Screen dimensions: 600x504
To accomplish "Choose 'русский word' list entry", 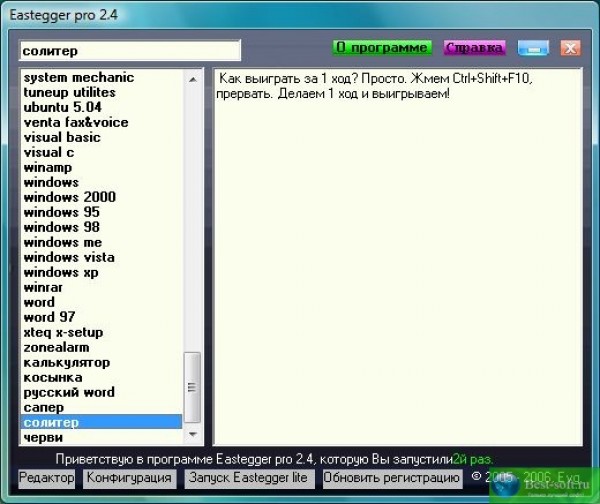I will 69,393.
